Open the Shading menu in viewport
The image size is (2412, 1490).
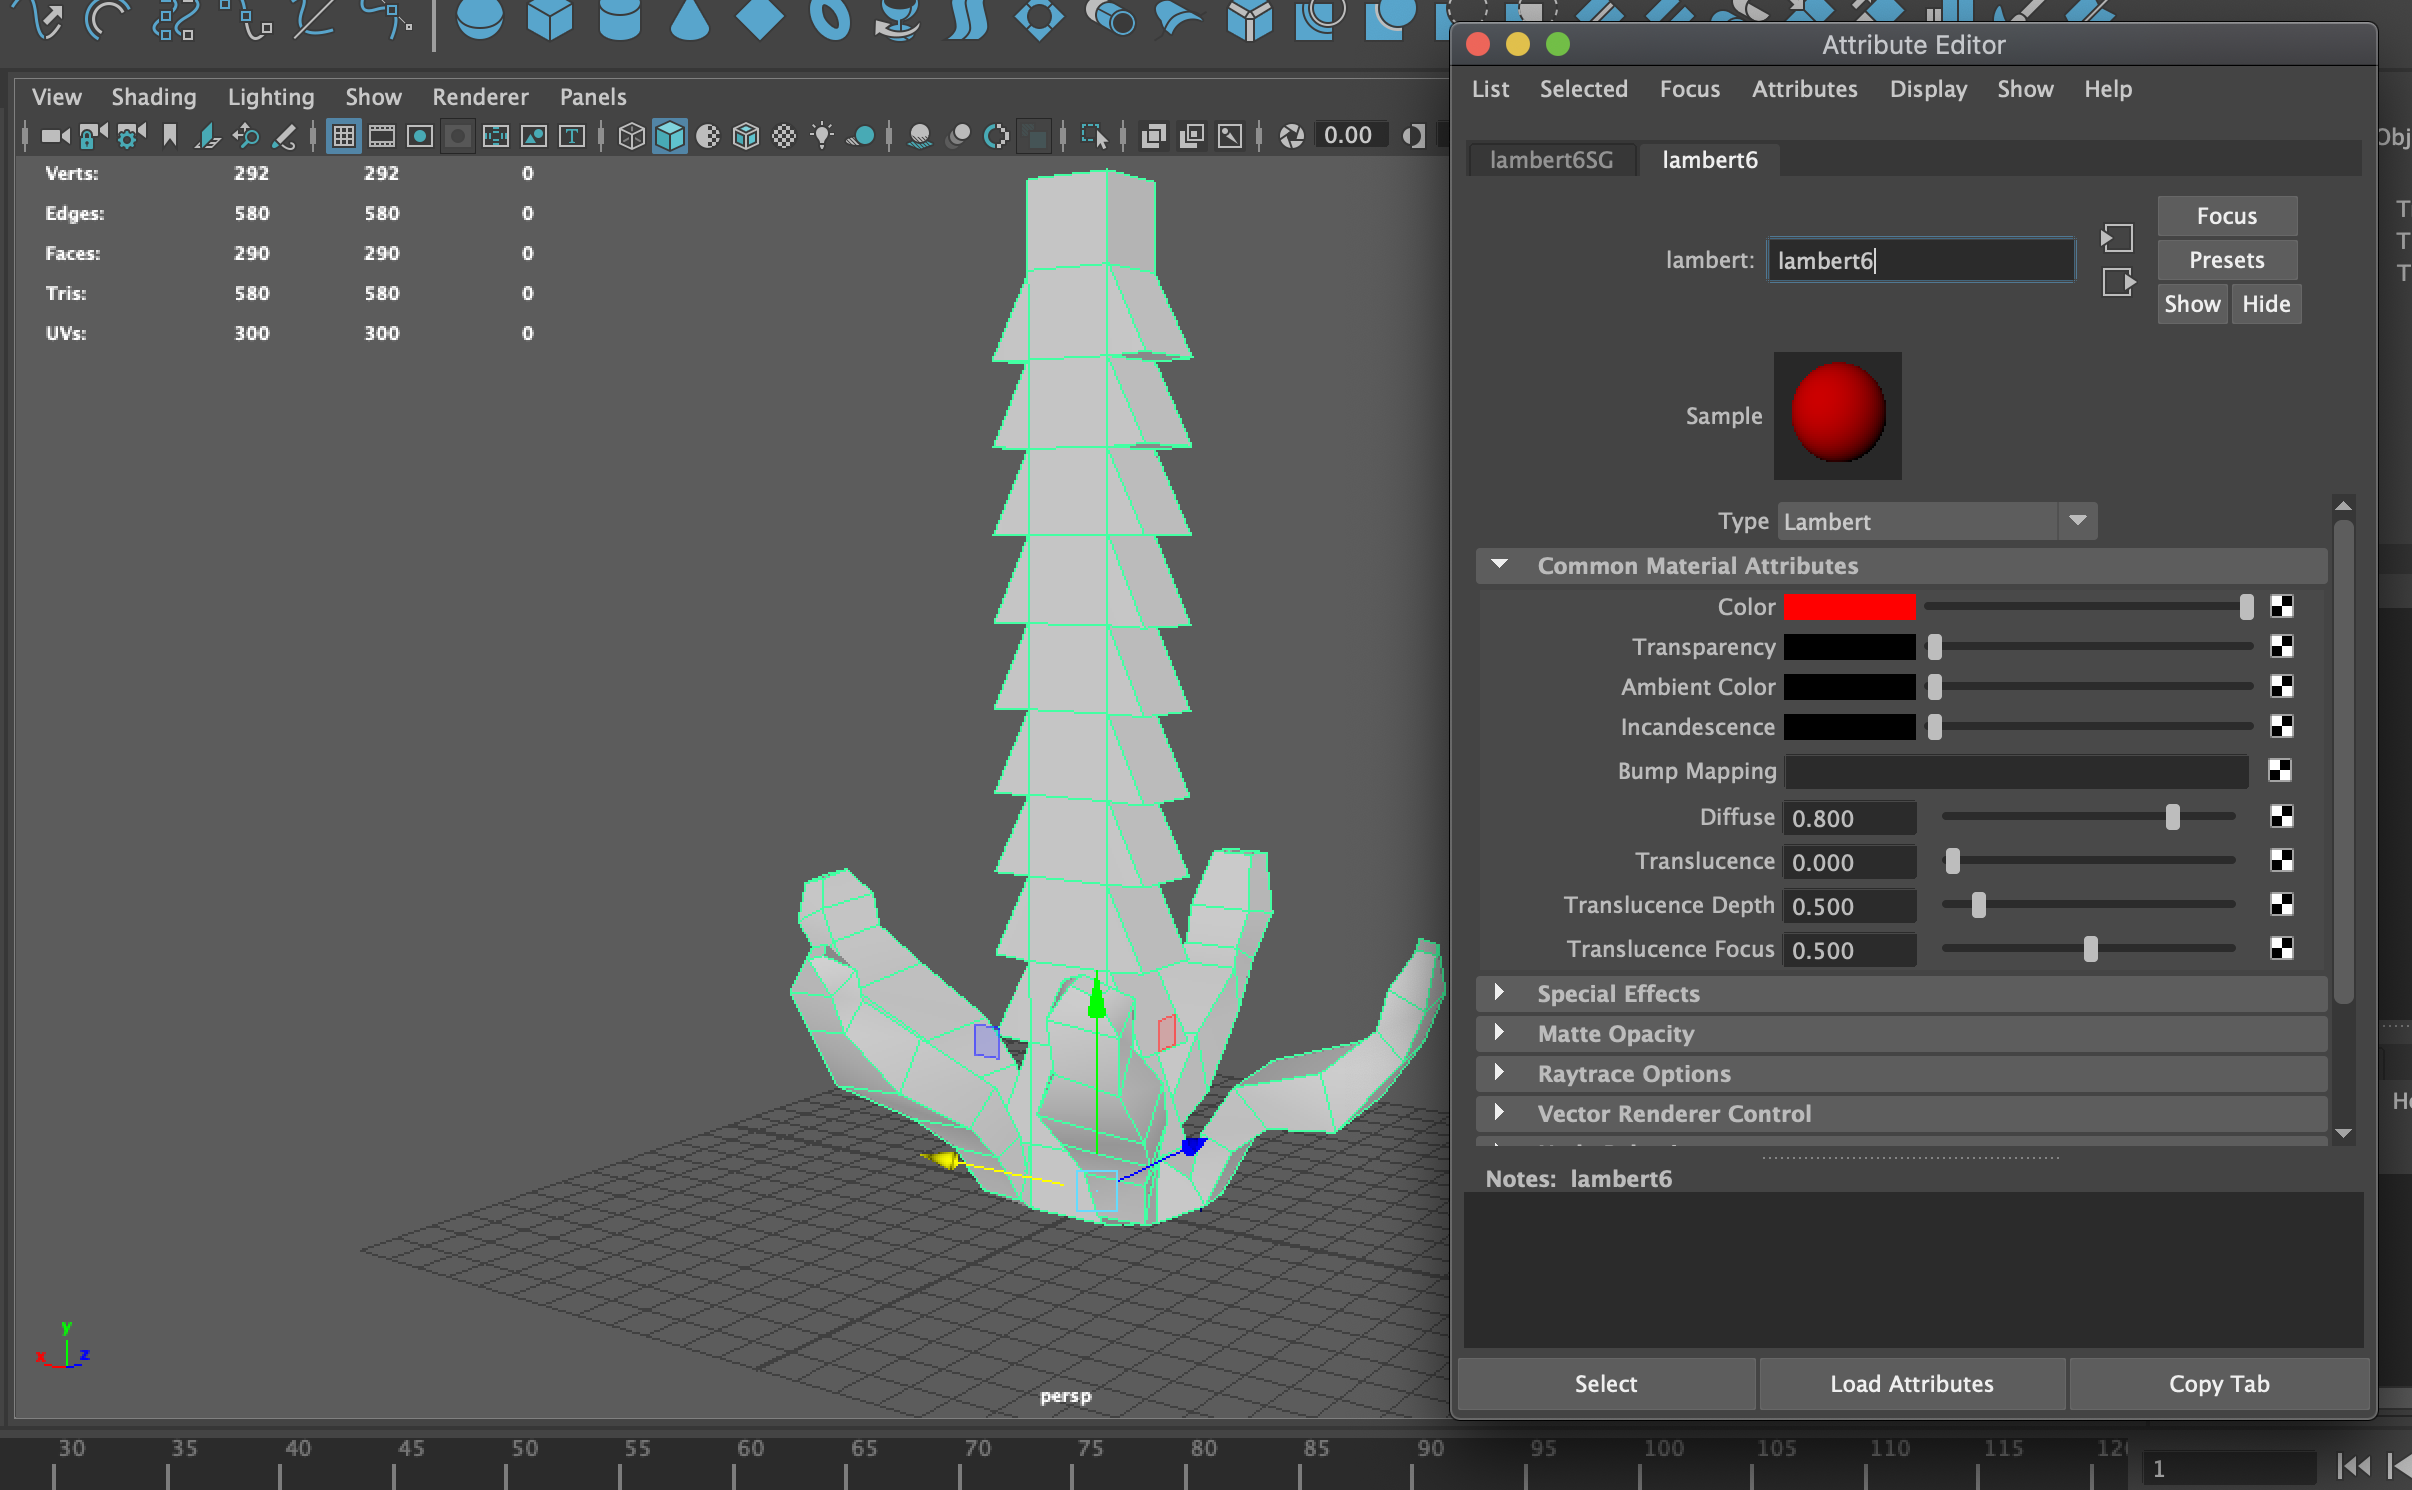click(x=153, y=97)
